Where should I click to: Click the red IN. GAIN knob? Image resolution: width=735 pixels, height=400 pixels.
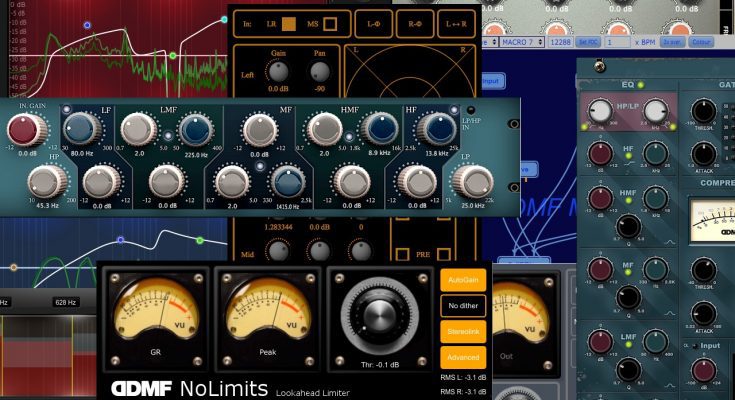coord(26,130)
